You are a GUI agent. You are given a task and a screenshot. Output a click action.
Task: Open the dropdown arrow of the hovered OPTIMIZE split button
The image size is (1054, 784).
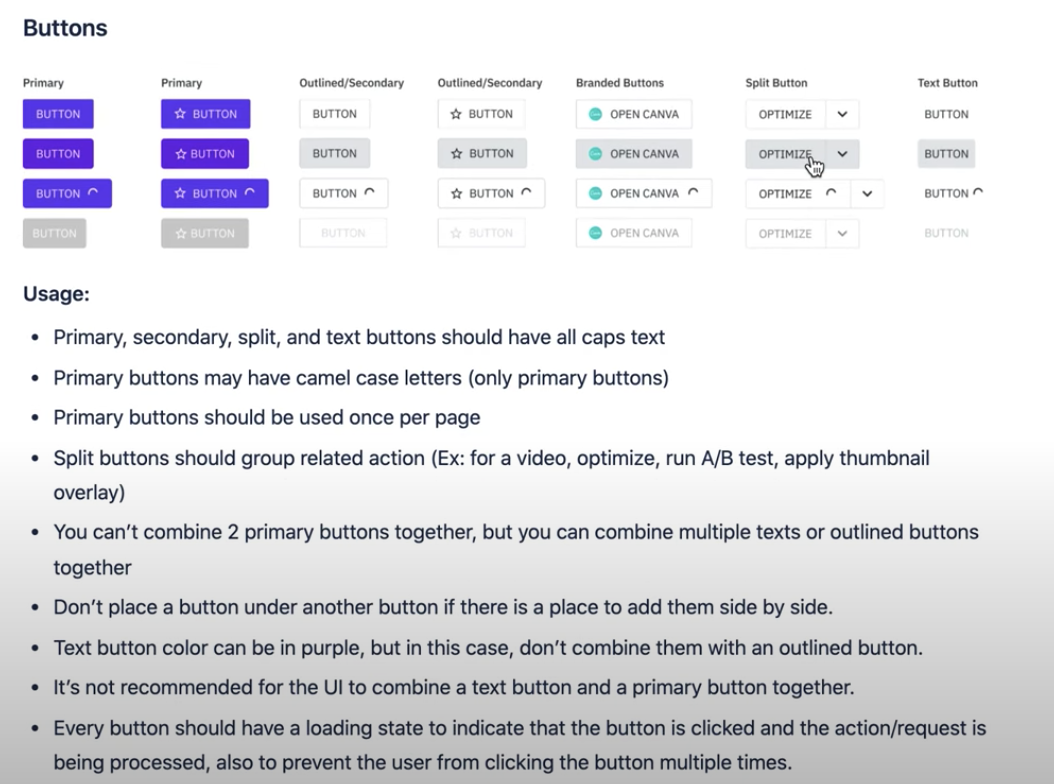point(842,154)
